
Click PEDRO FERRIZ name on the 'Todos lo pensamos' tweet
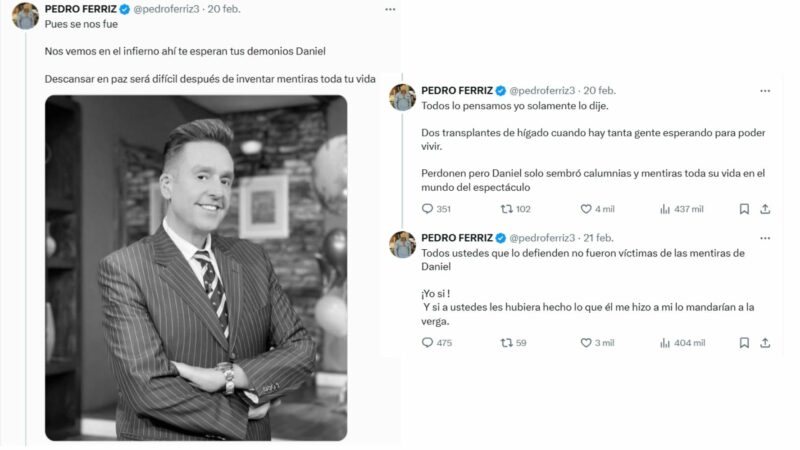click(x=457, y=90)
